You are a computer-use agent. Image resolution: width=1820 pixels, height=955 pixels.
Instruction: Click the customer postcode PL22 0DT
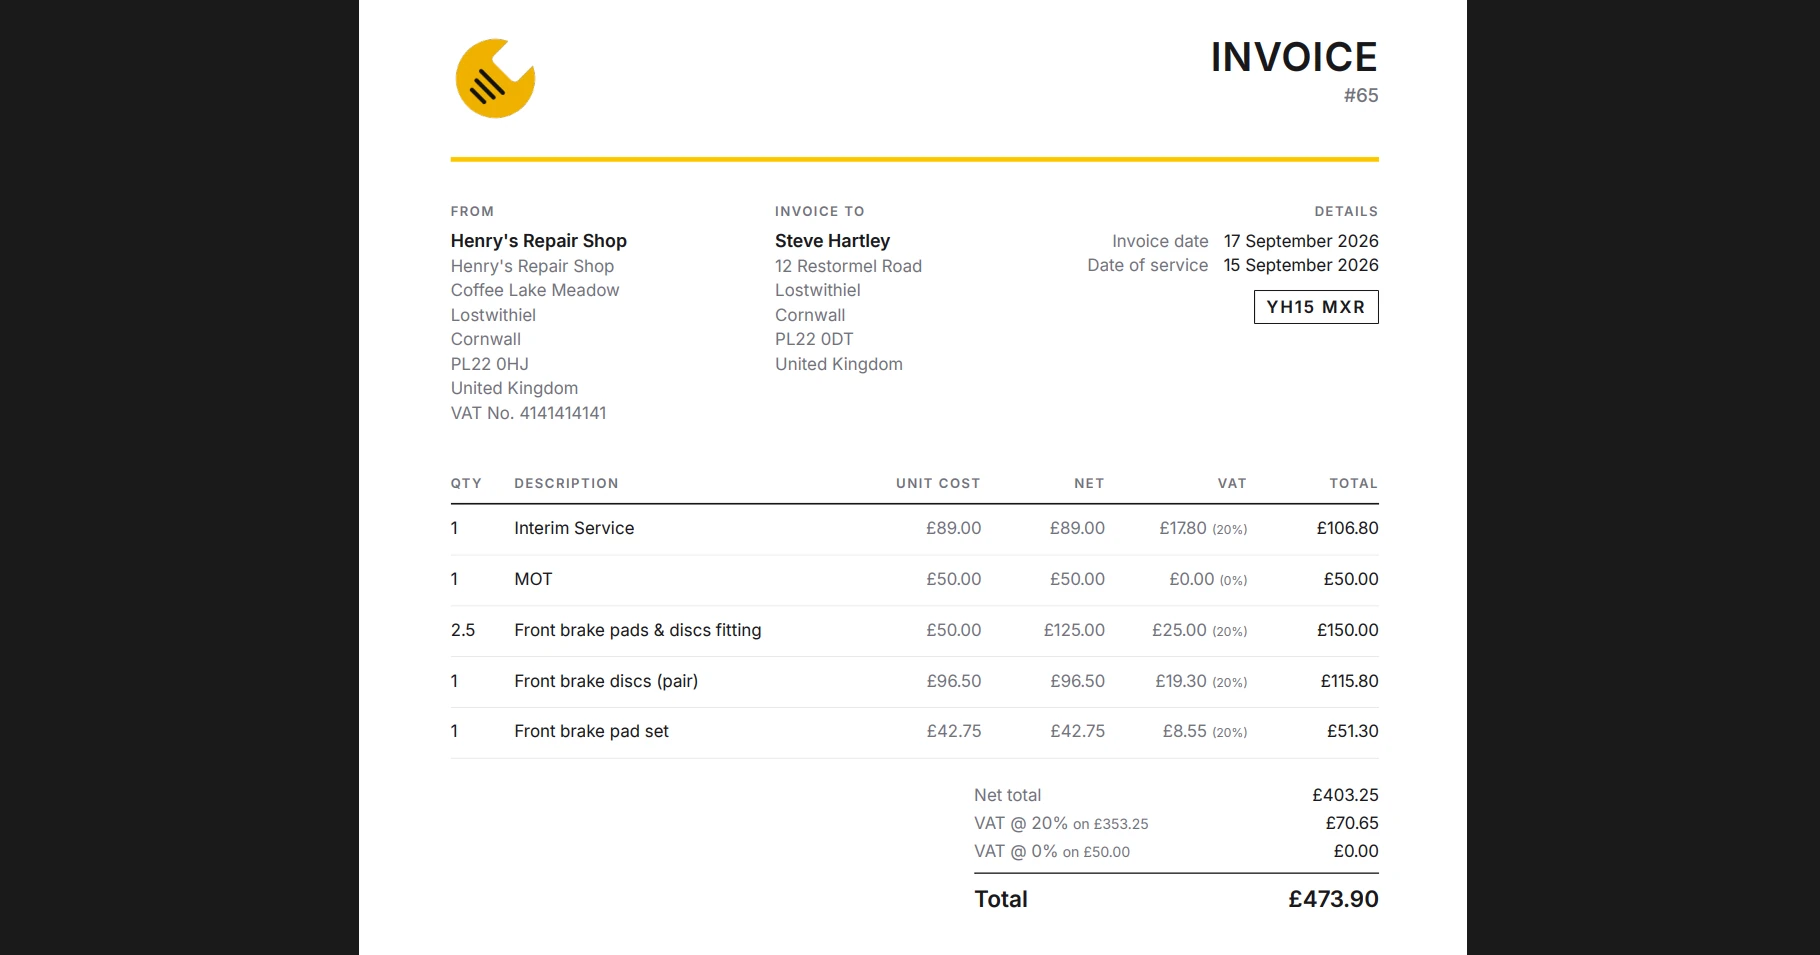814,339
